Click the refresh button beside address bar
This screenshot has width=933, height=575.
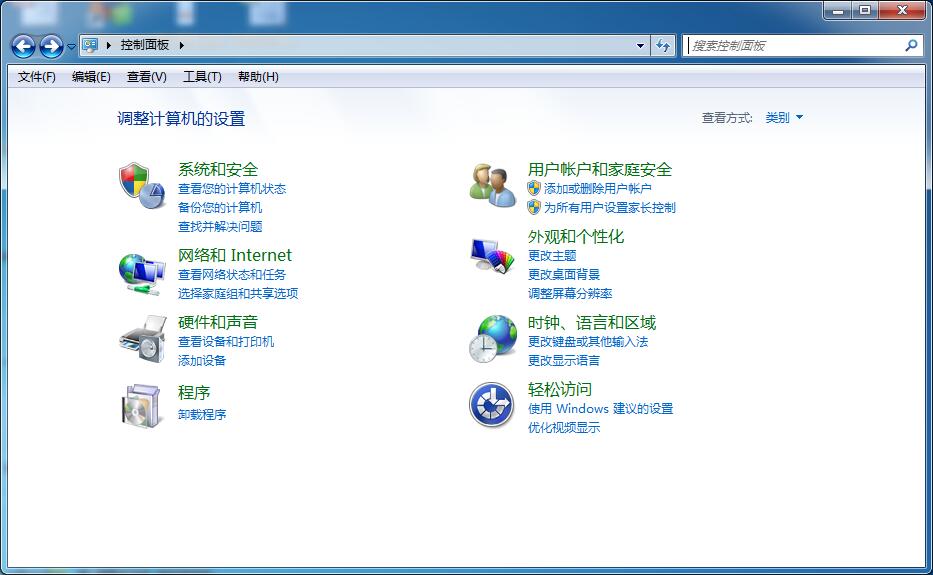click(x=663, y=45)
